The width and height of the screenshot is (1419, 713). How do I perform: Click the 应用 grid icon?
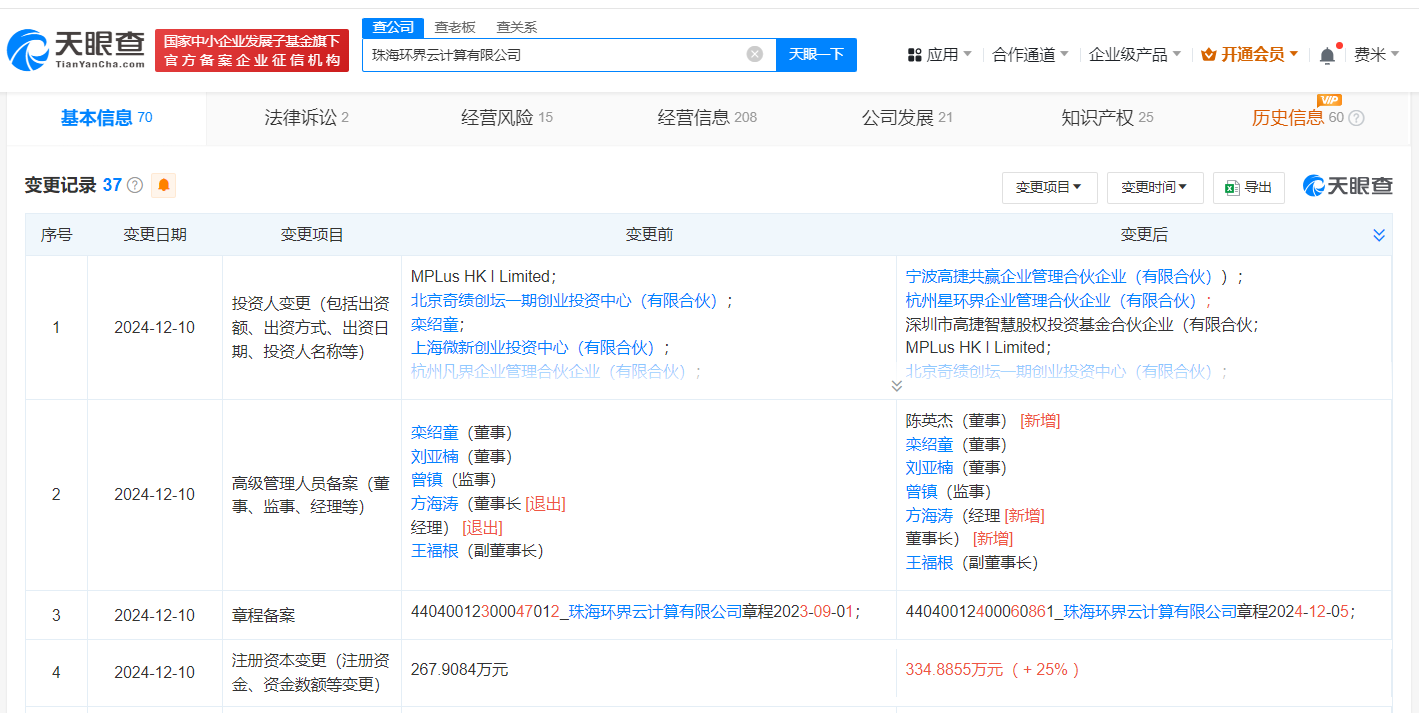coord(914,55)
